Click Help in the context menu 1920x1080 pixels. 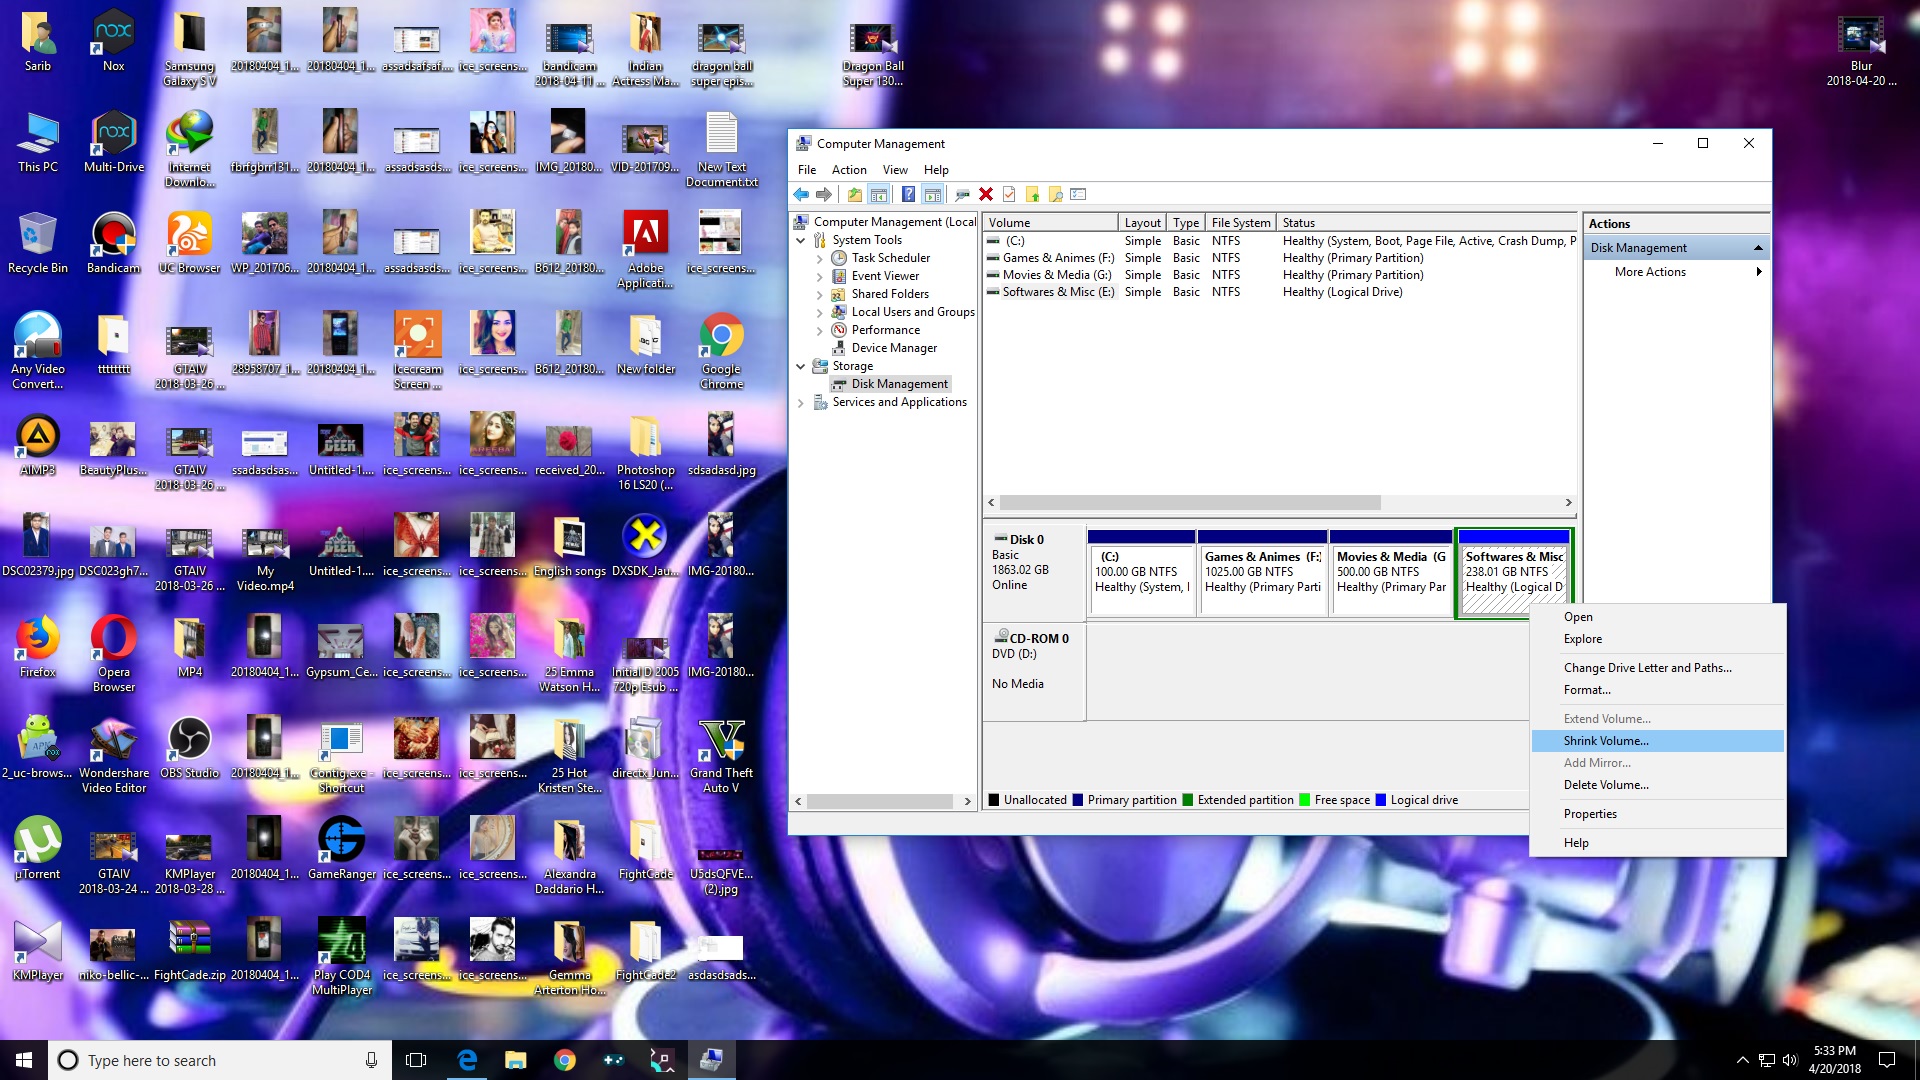pos(1657,843)
